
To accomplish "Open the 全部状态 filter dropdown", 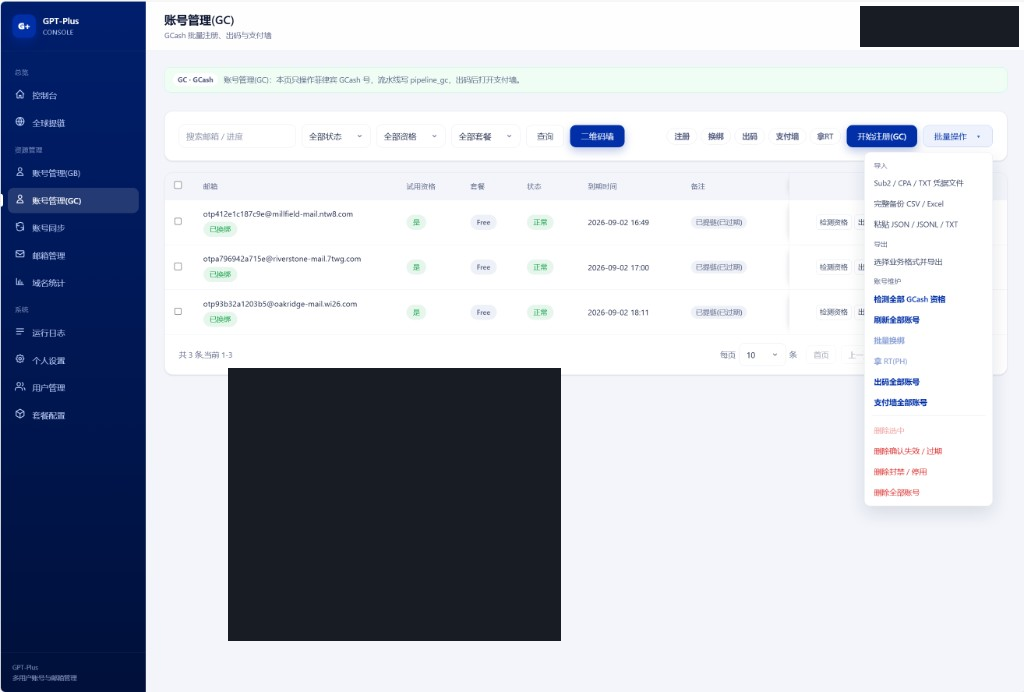I will (336, 136).
